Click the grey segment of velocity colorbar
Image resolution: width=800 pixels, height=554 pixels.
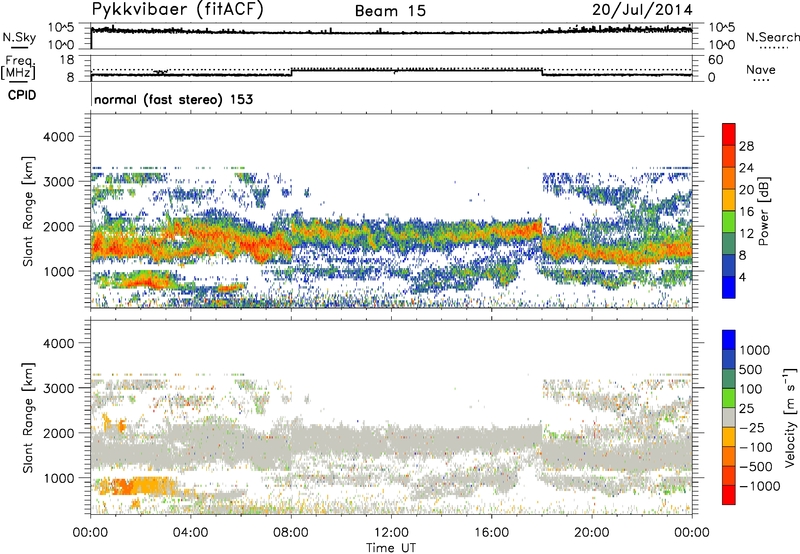pos(729,417)
